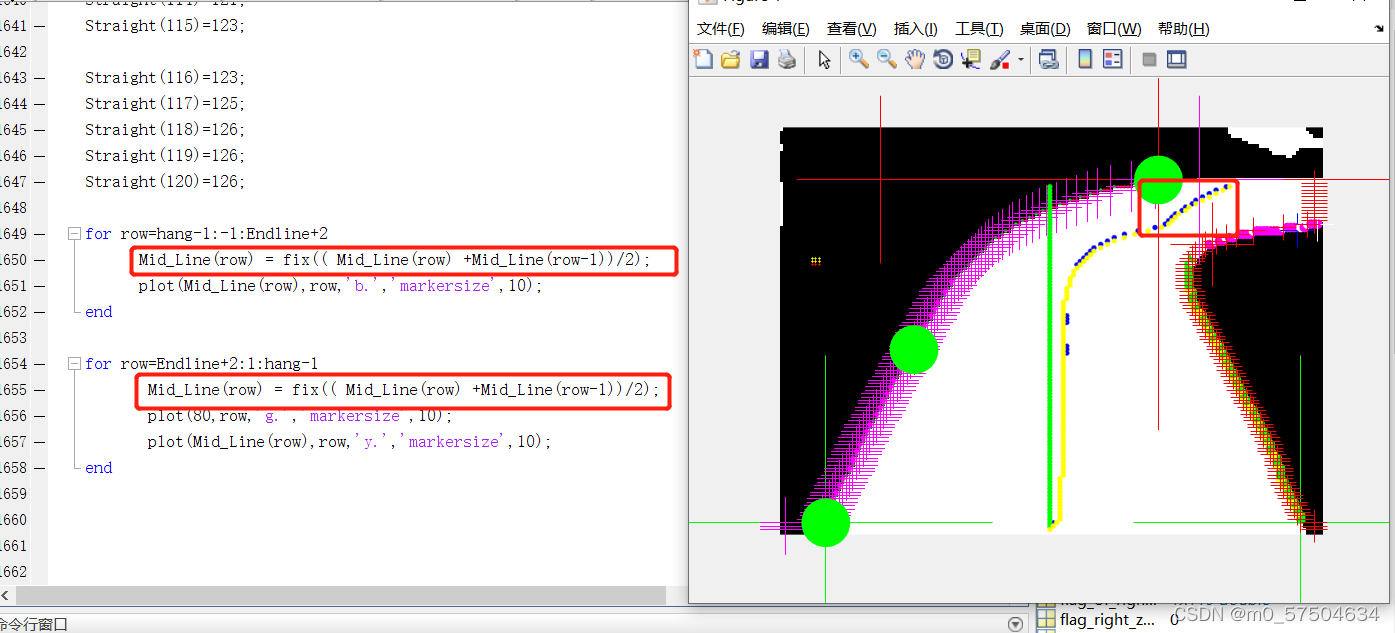Open the 查看(V) menu
This screenshot has width=1395, height=633.
[852, 29]
